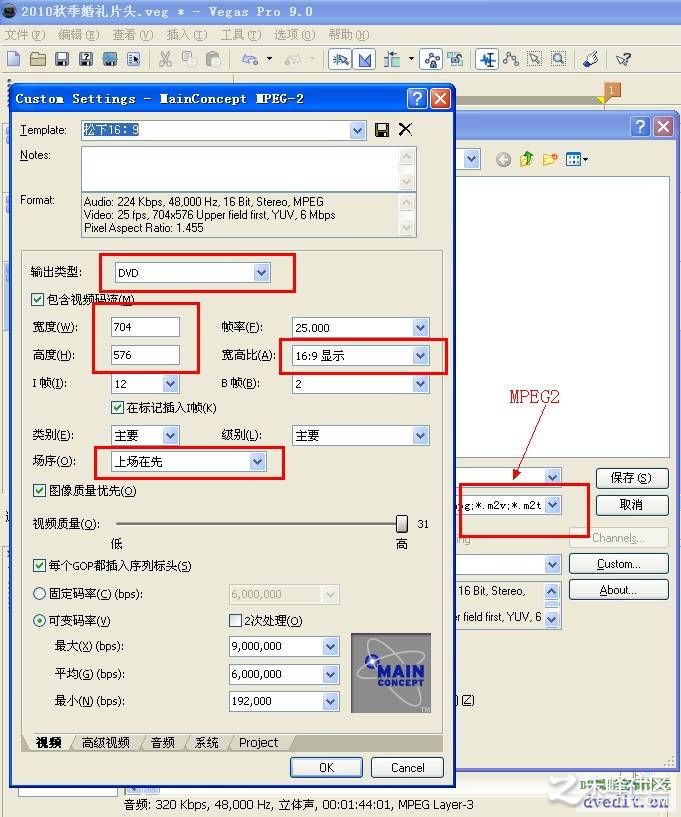The height and width of the screenshot is (817, 681).
Task: Click the Cut scissors icon
Action: pos(165,59)
